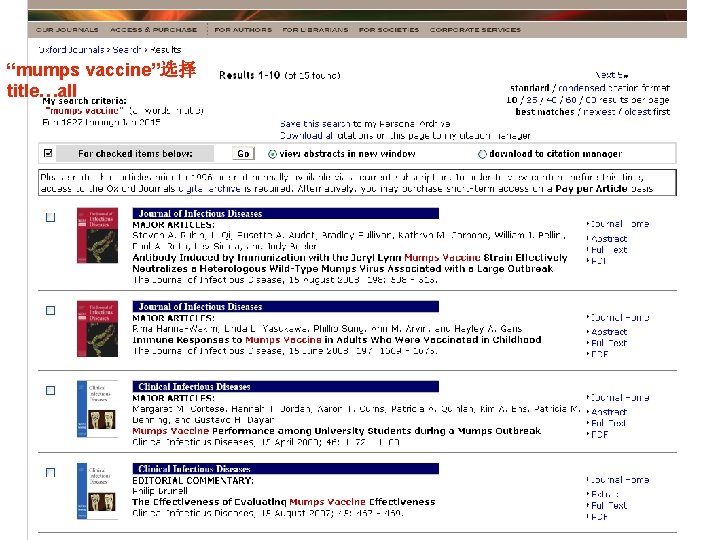720x540 pixels.
Task: Click the Search breadcrumb link
Action: click(127, 50)
